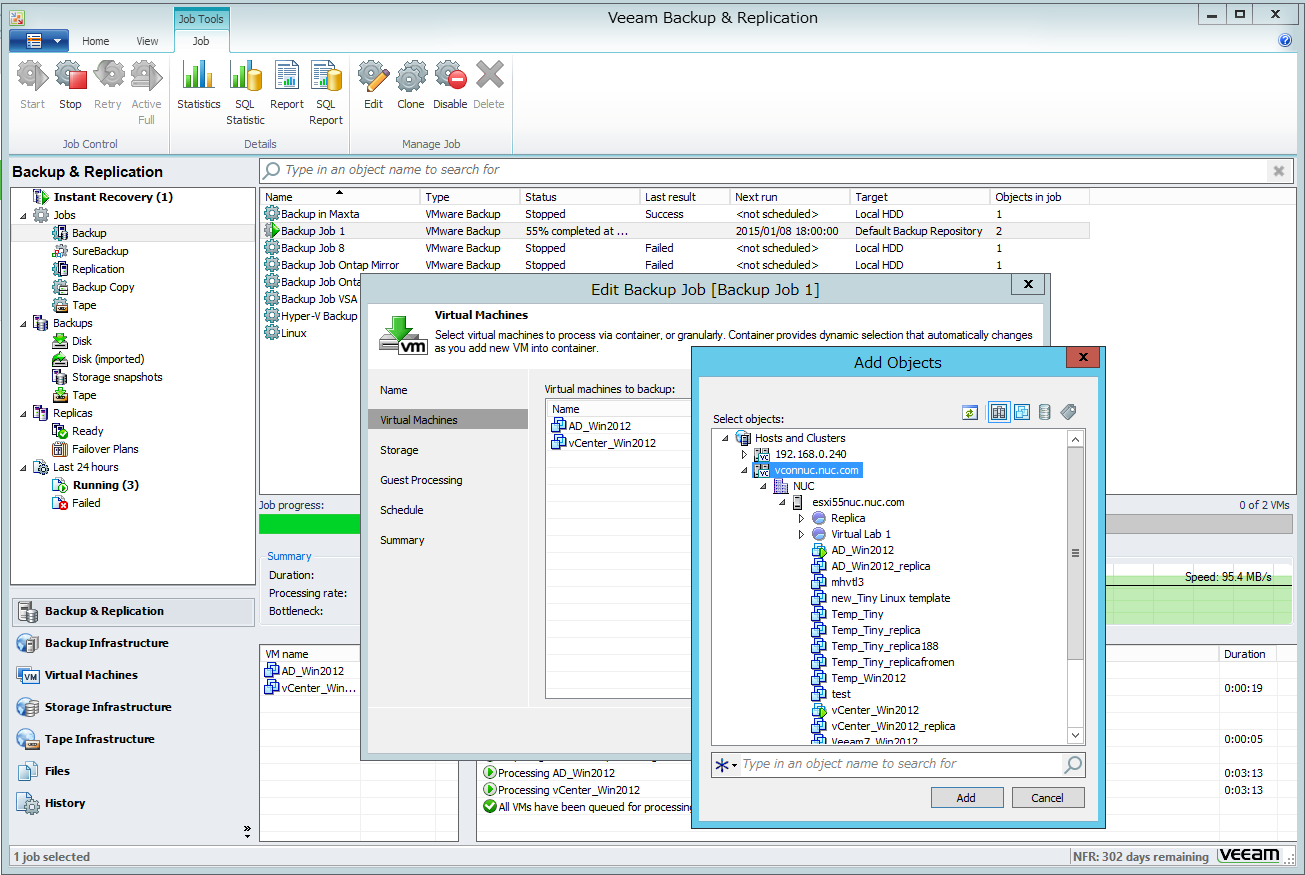
Task: Switch to Hosts and Clusters view
Action: [999, 412]
